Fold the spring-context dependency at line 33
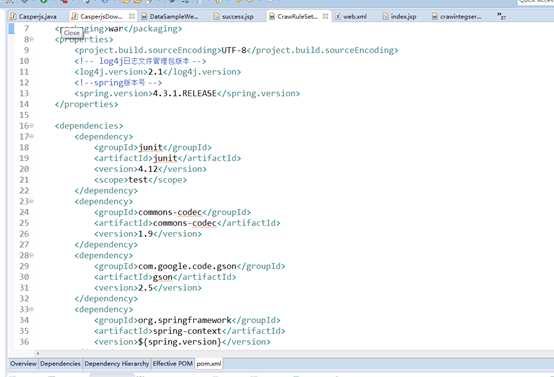This screenshot has height=377, width=554. [32, 309]
